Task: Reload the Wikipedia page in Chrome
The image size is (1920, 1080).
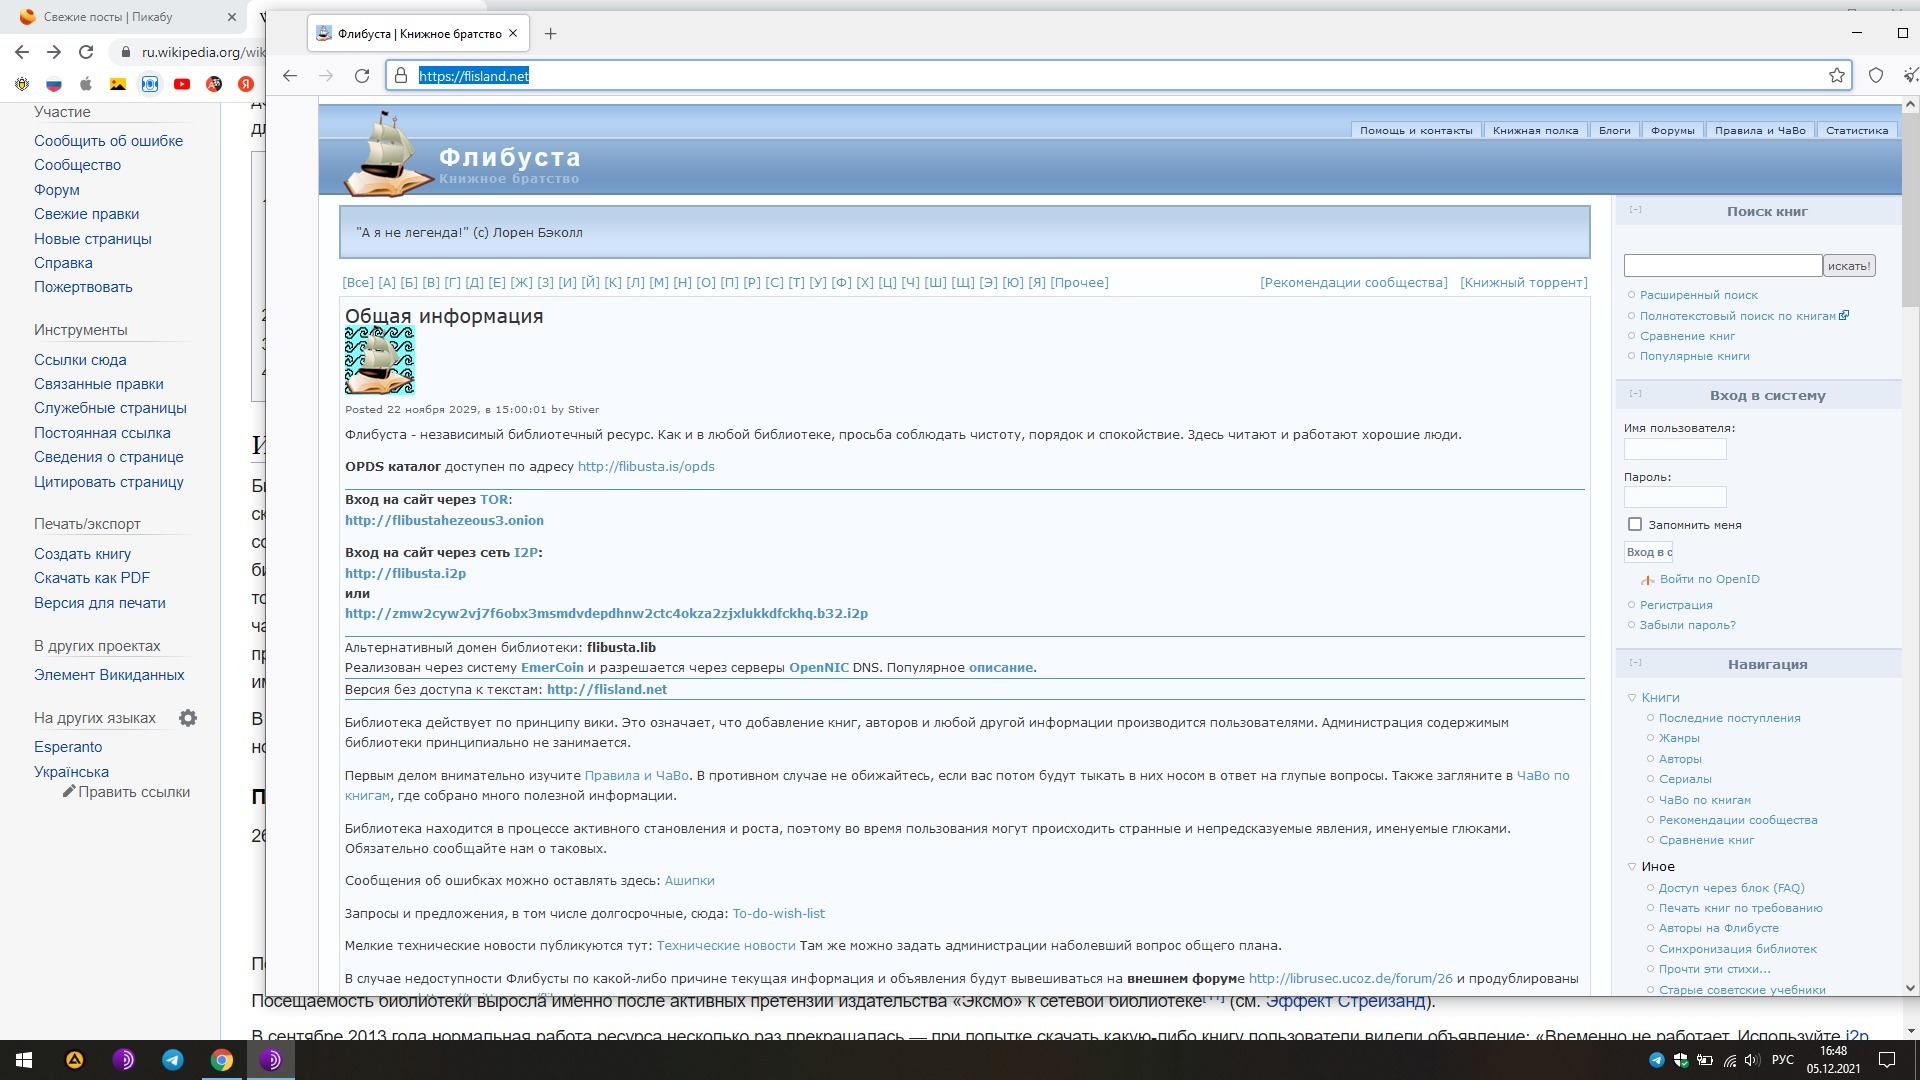Action: tap(86, 52)
